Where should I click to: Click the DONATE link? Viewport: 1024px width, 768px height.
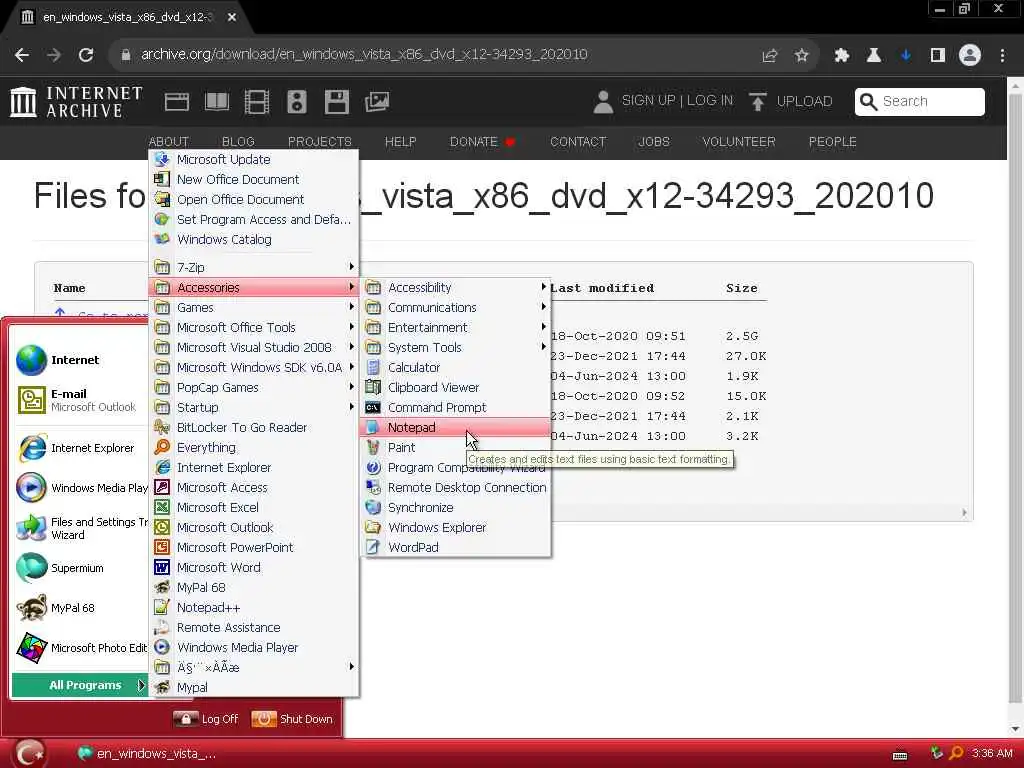[x=482, y=142]
